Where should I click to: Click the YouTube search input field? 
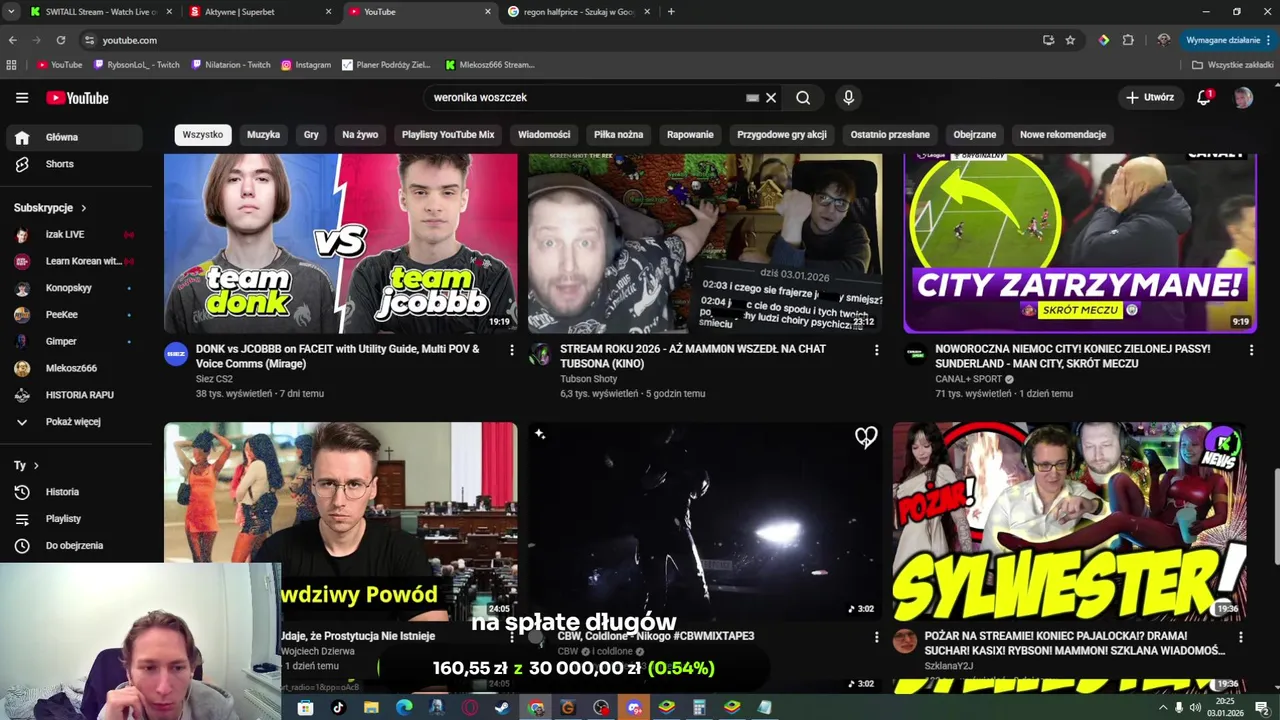(x=585, y=98)
